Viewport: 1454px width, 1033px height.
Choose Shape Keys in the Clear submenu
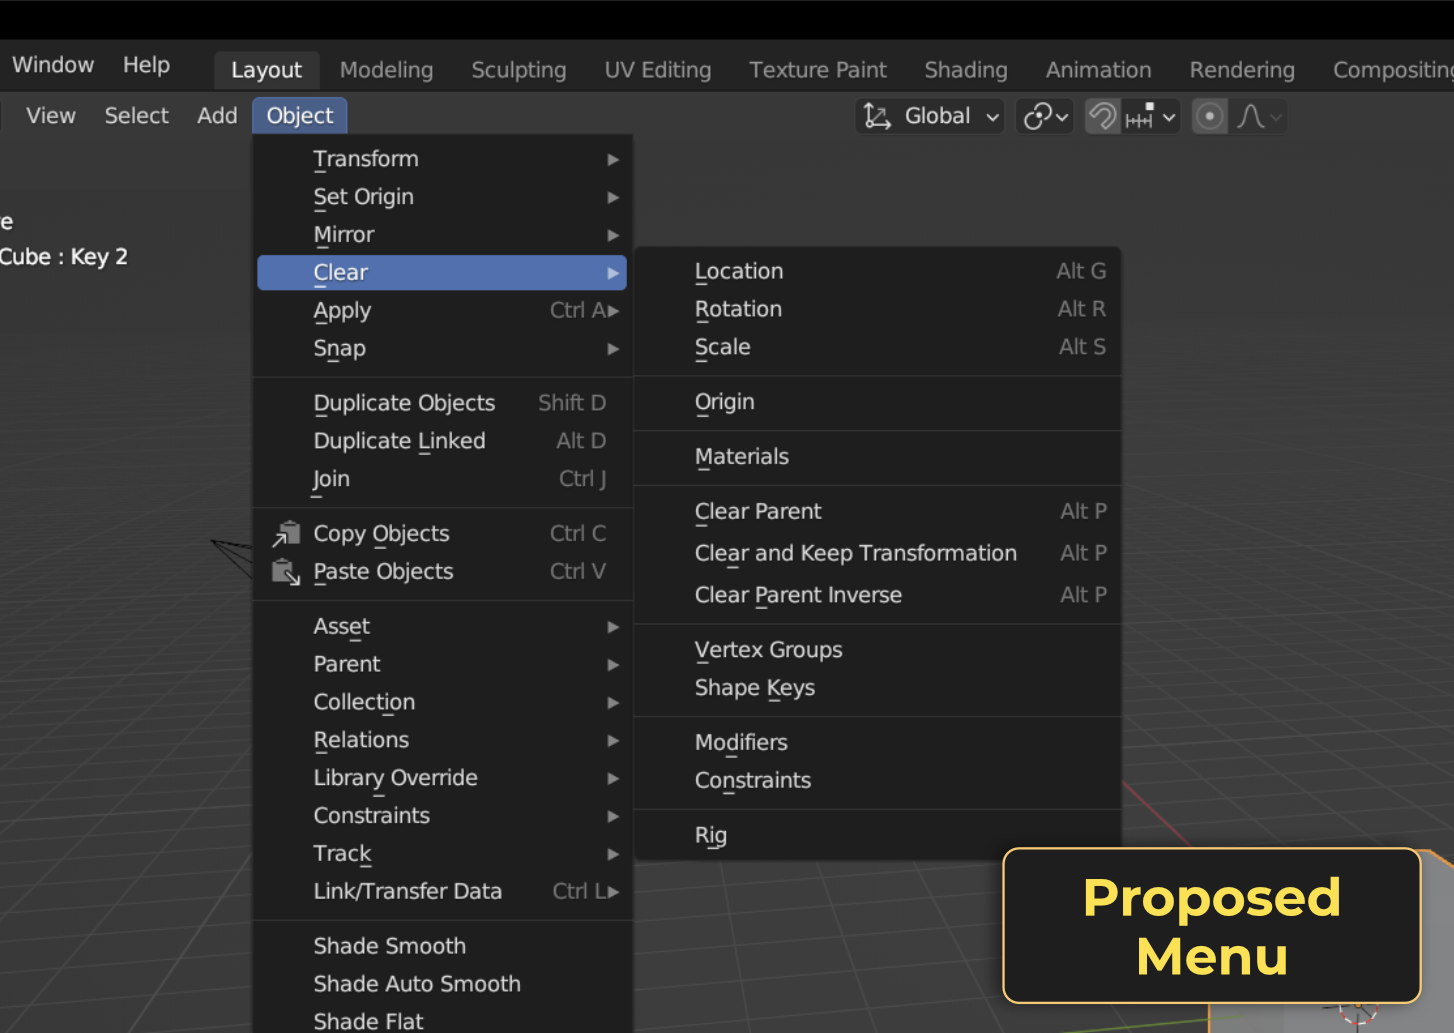click(x=878, y=688)
